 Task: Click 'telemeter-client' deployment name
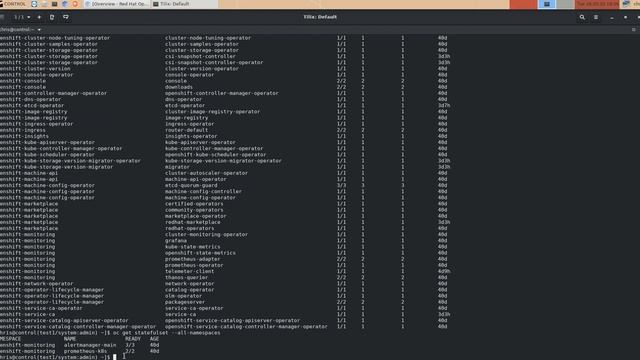189,271
